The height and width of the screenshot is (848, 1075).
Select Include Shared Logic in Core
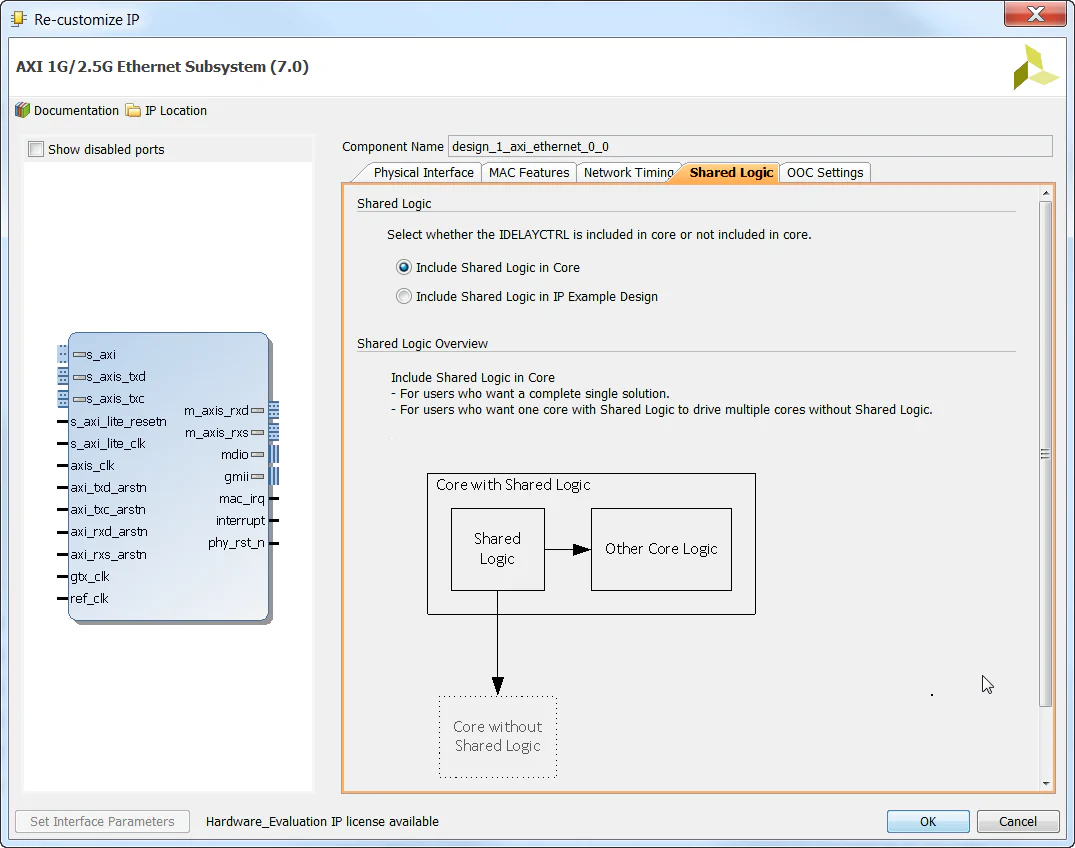[x=404, y=267]
